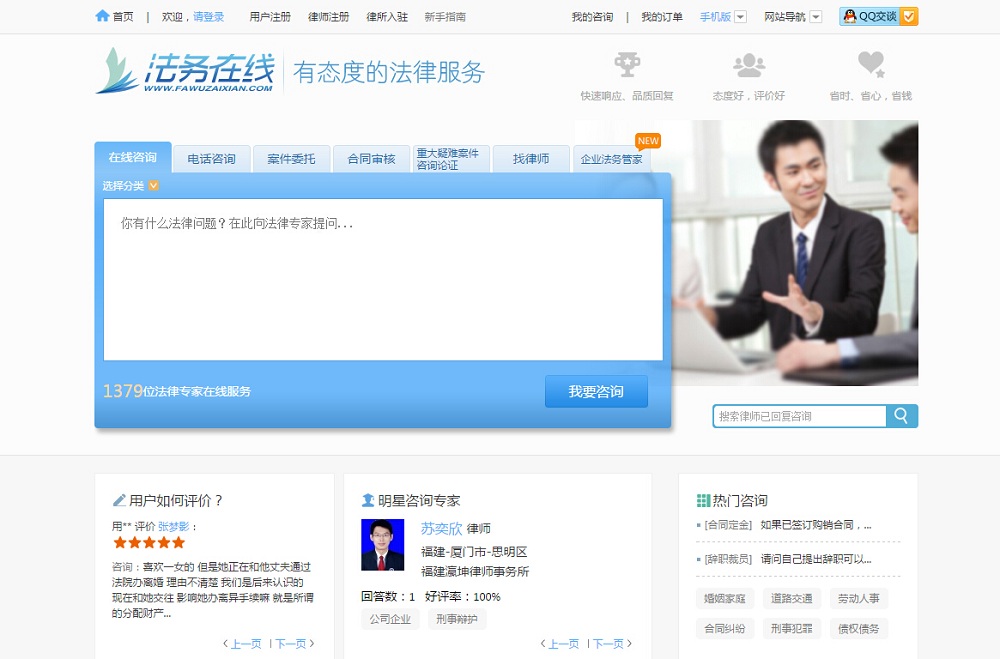
Task: Open the [合同定金] hot consultation entry
Action: tap(788, 525)
